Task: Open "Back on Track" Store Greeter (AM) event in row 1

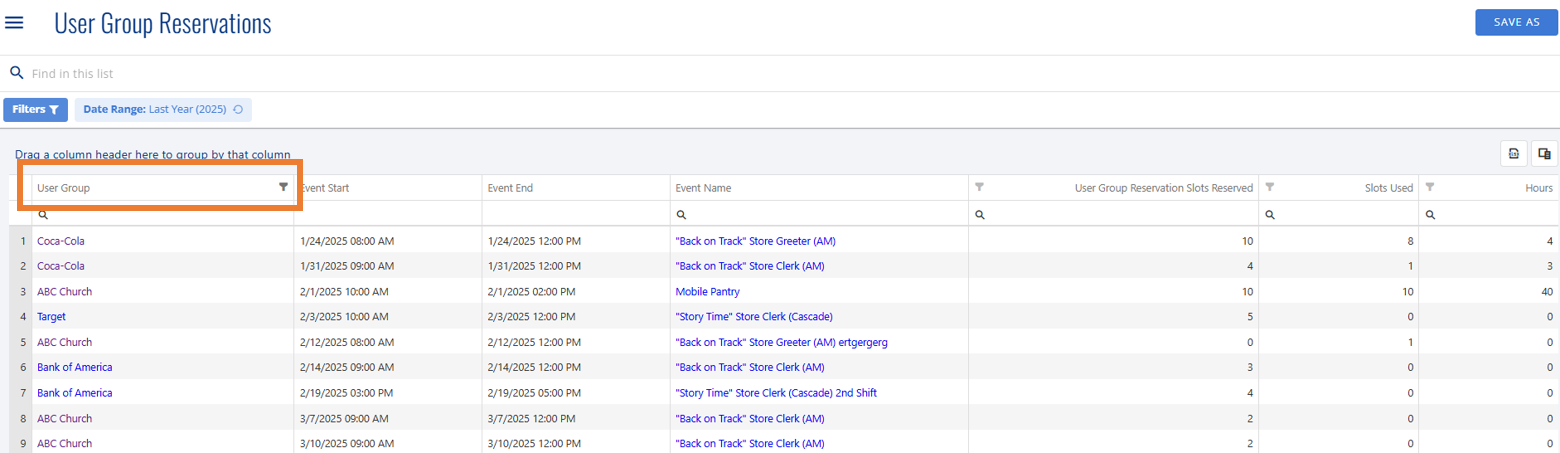Action: [x=756, y=241]
